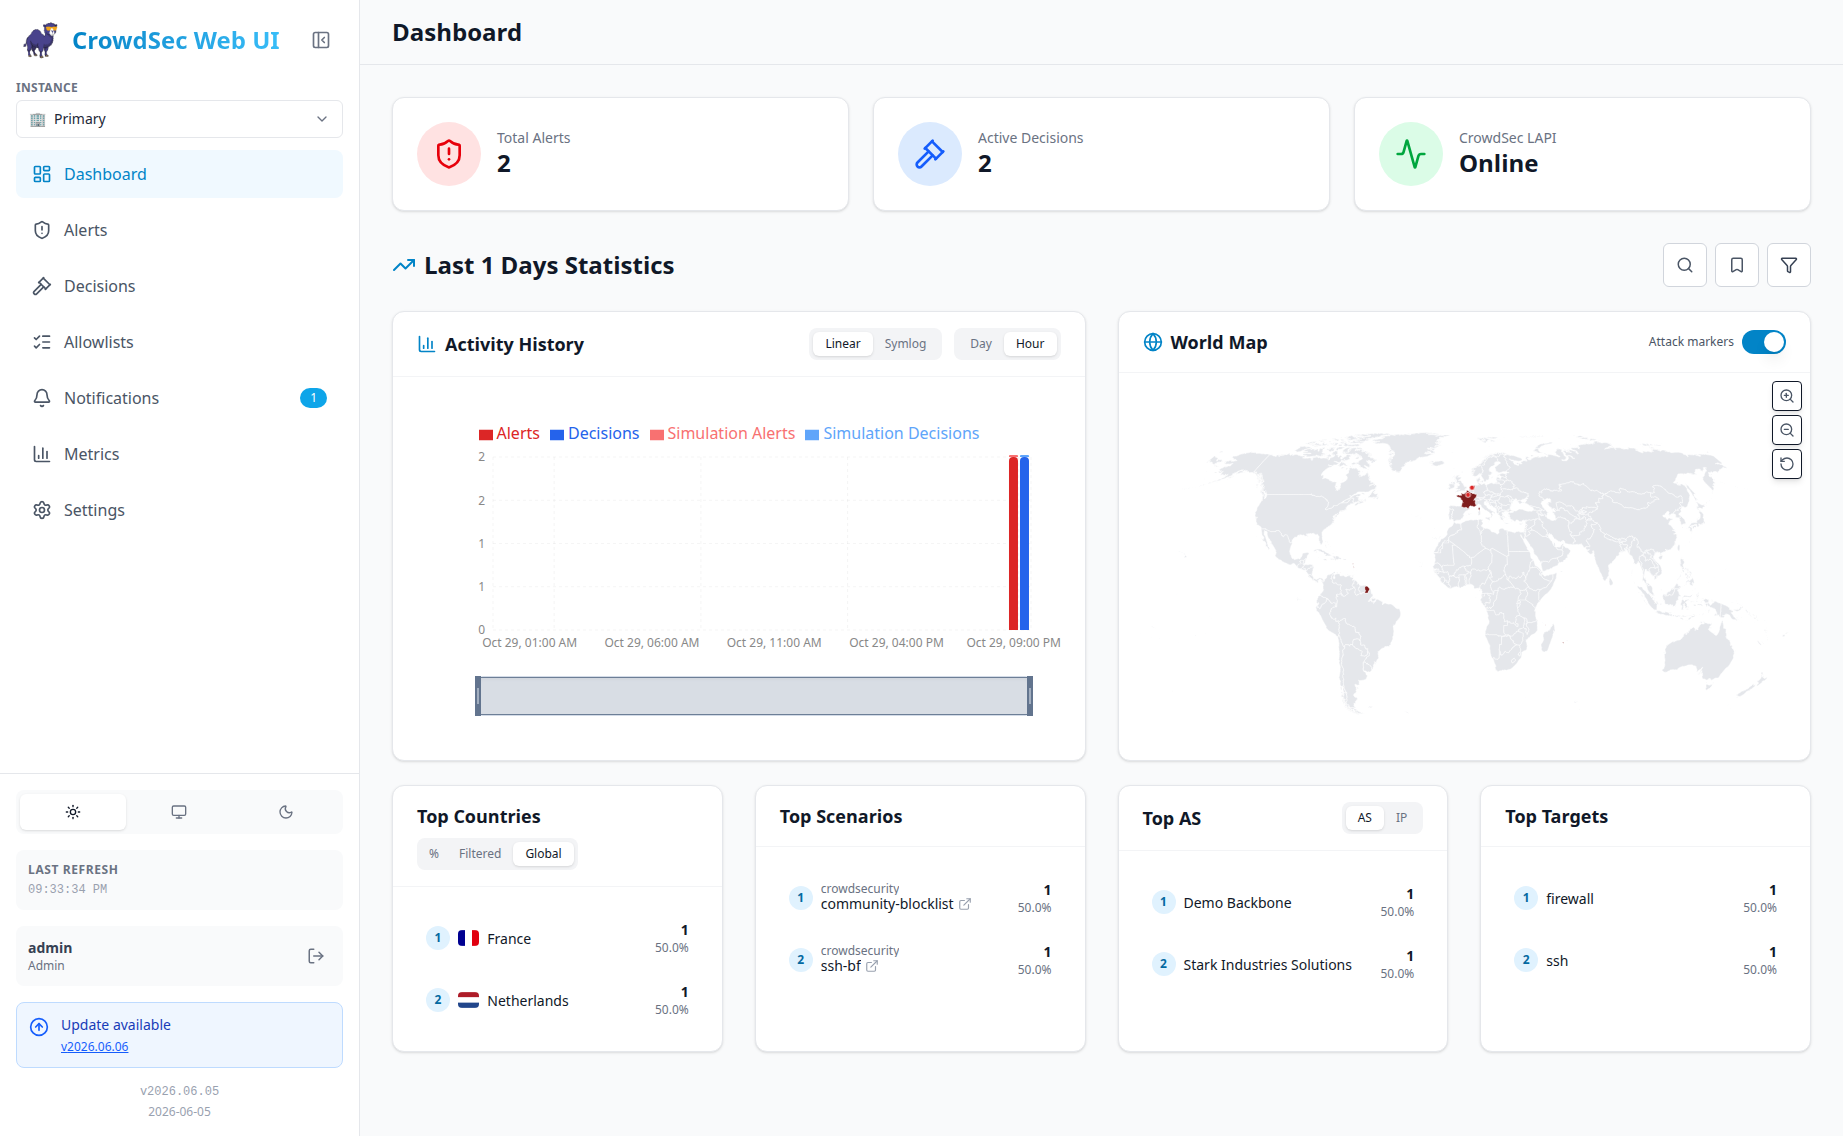Select dark theme moon icon
Viewport: 1843px width, 1136px height.
click(286, 812)
